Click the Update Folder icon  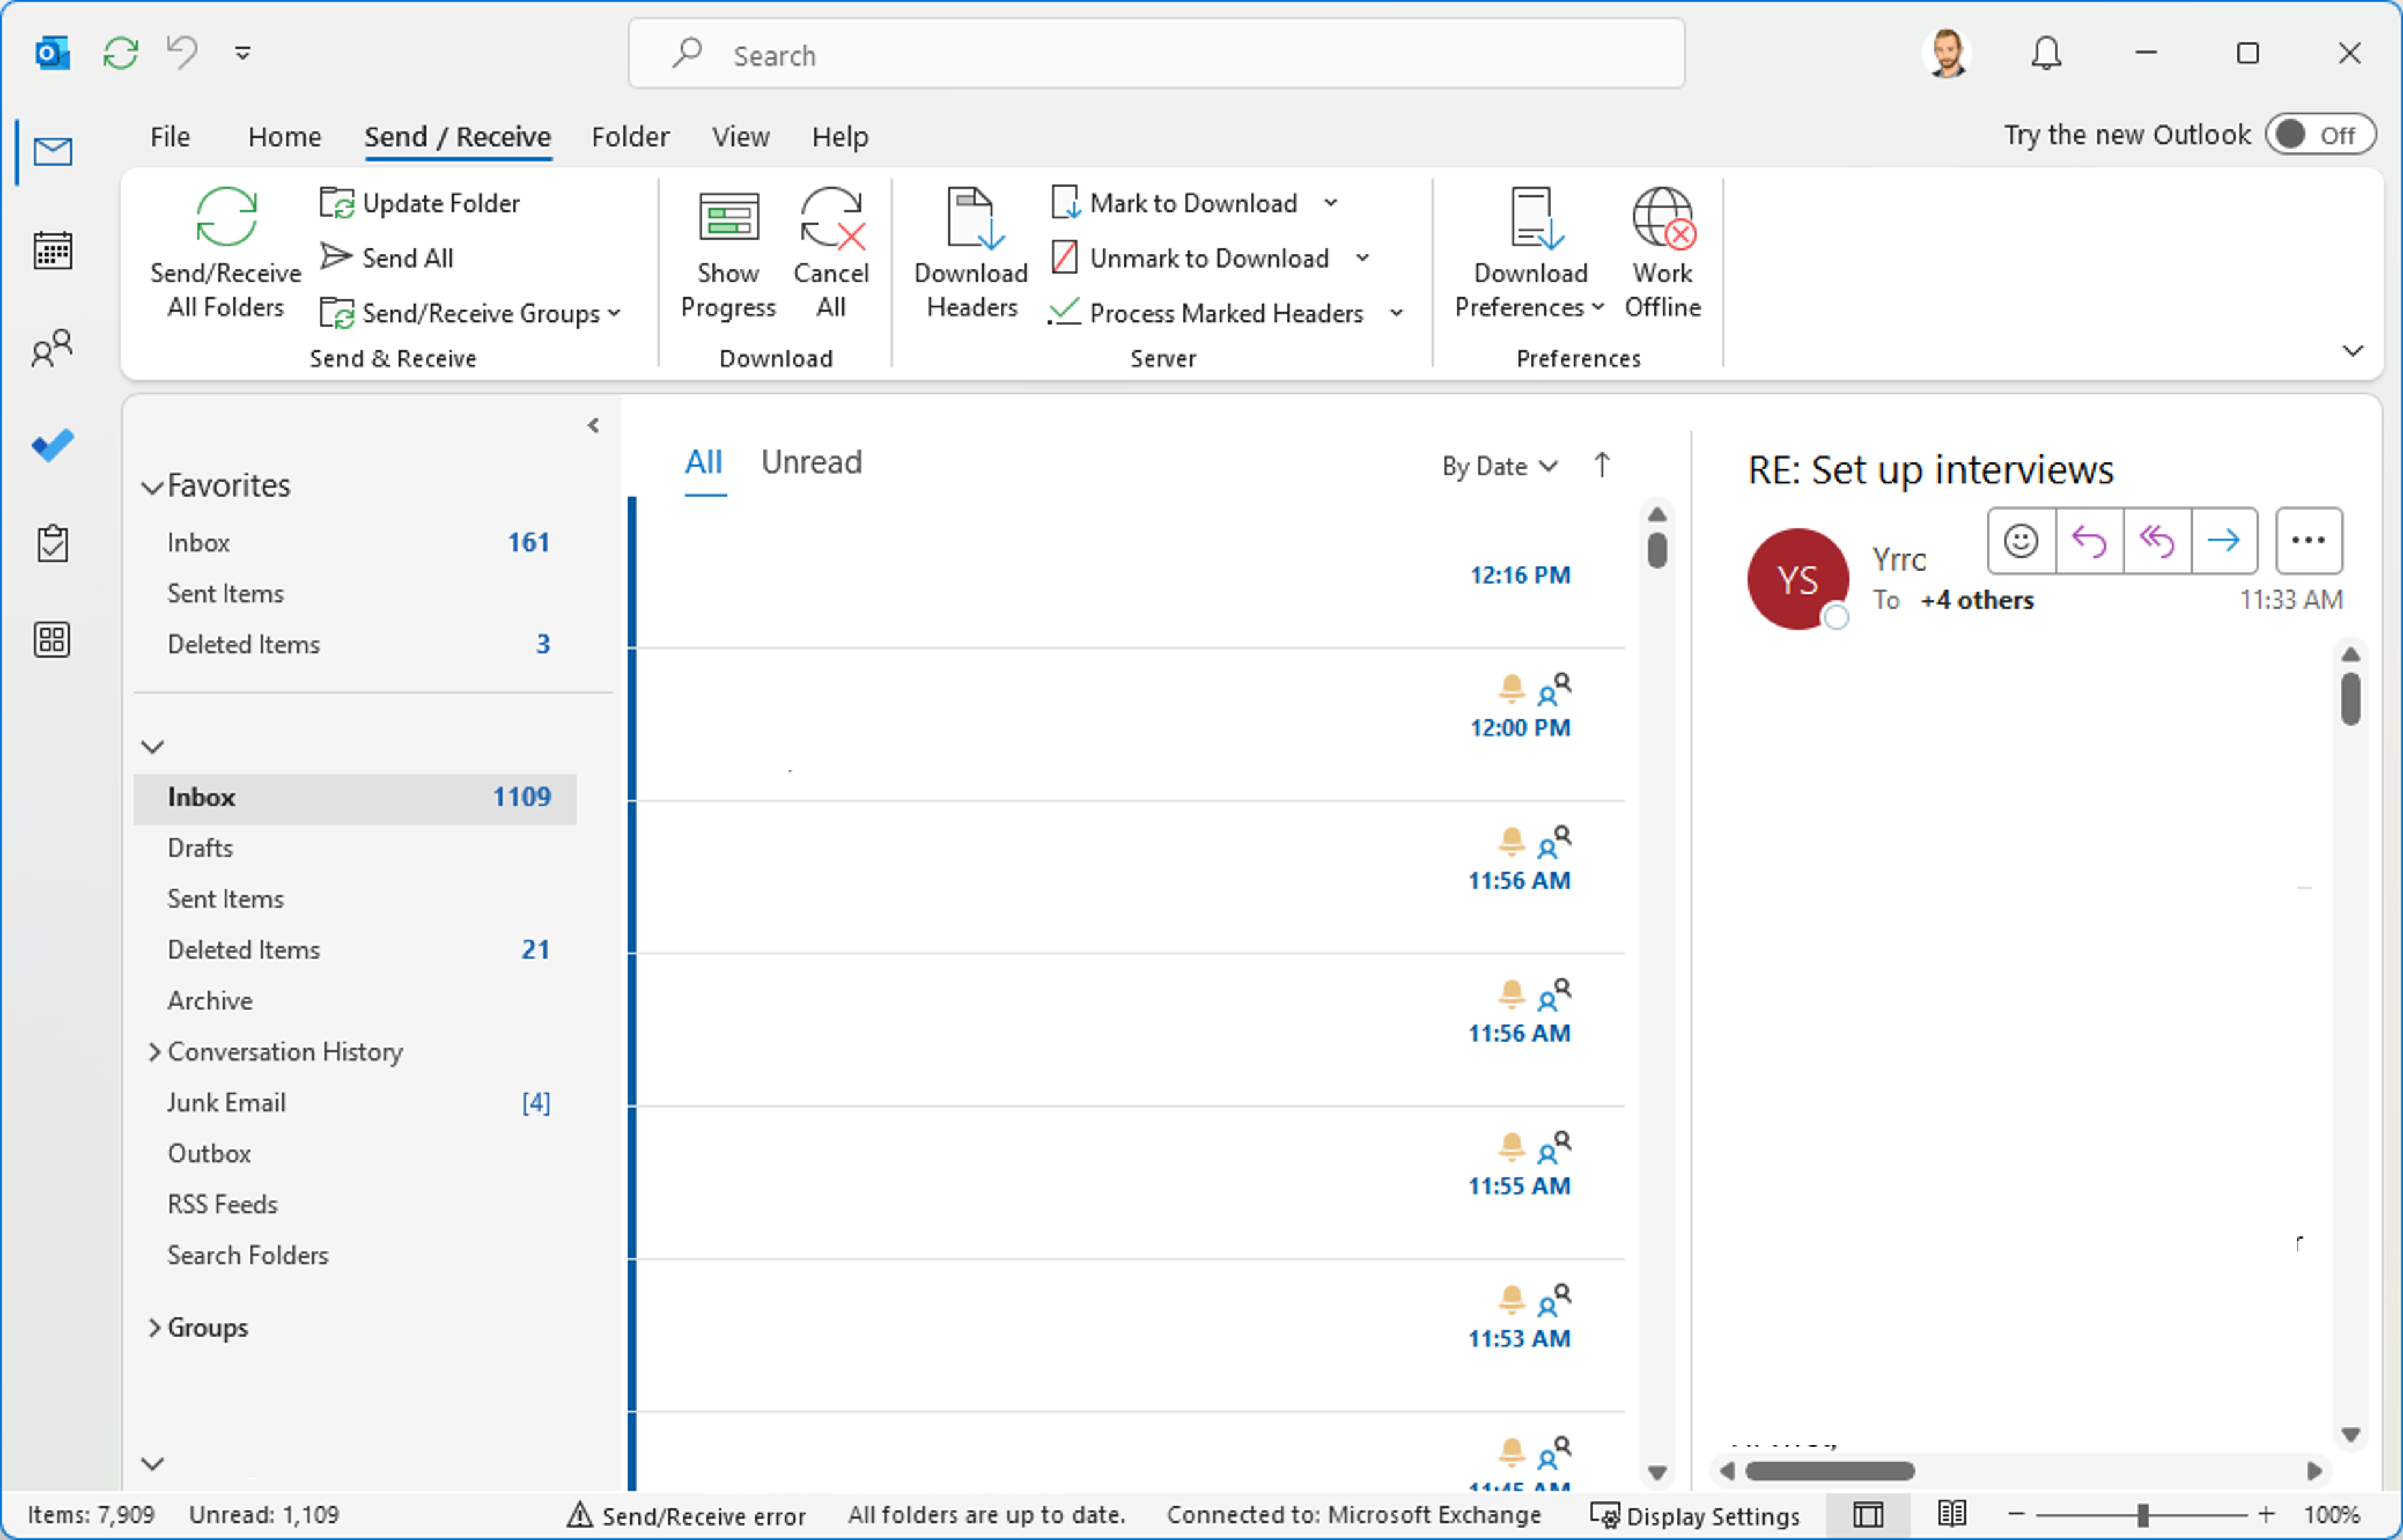tap(337, 203)
